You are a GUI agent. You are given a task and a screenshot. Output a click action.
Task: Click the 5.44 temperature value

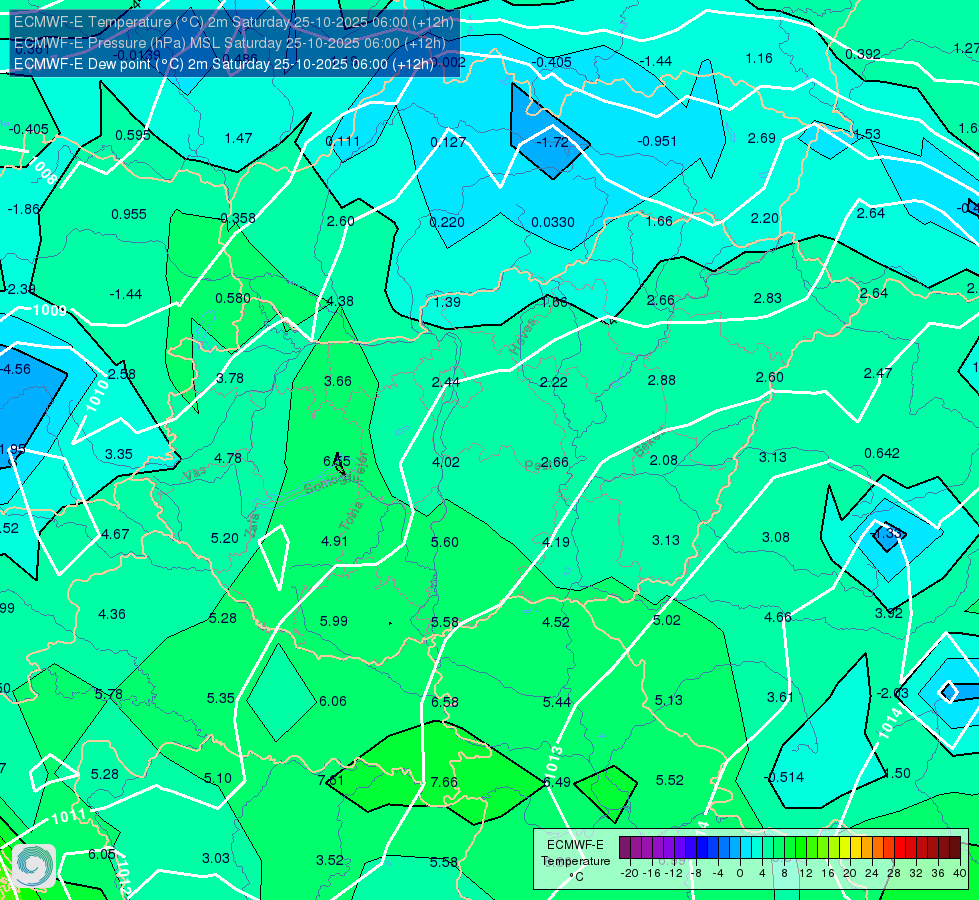557,703
